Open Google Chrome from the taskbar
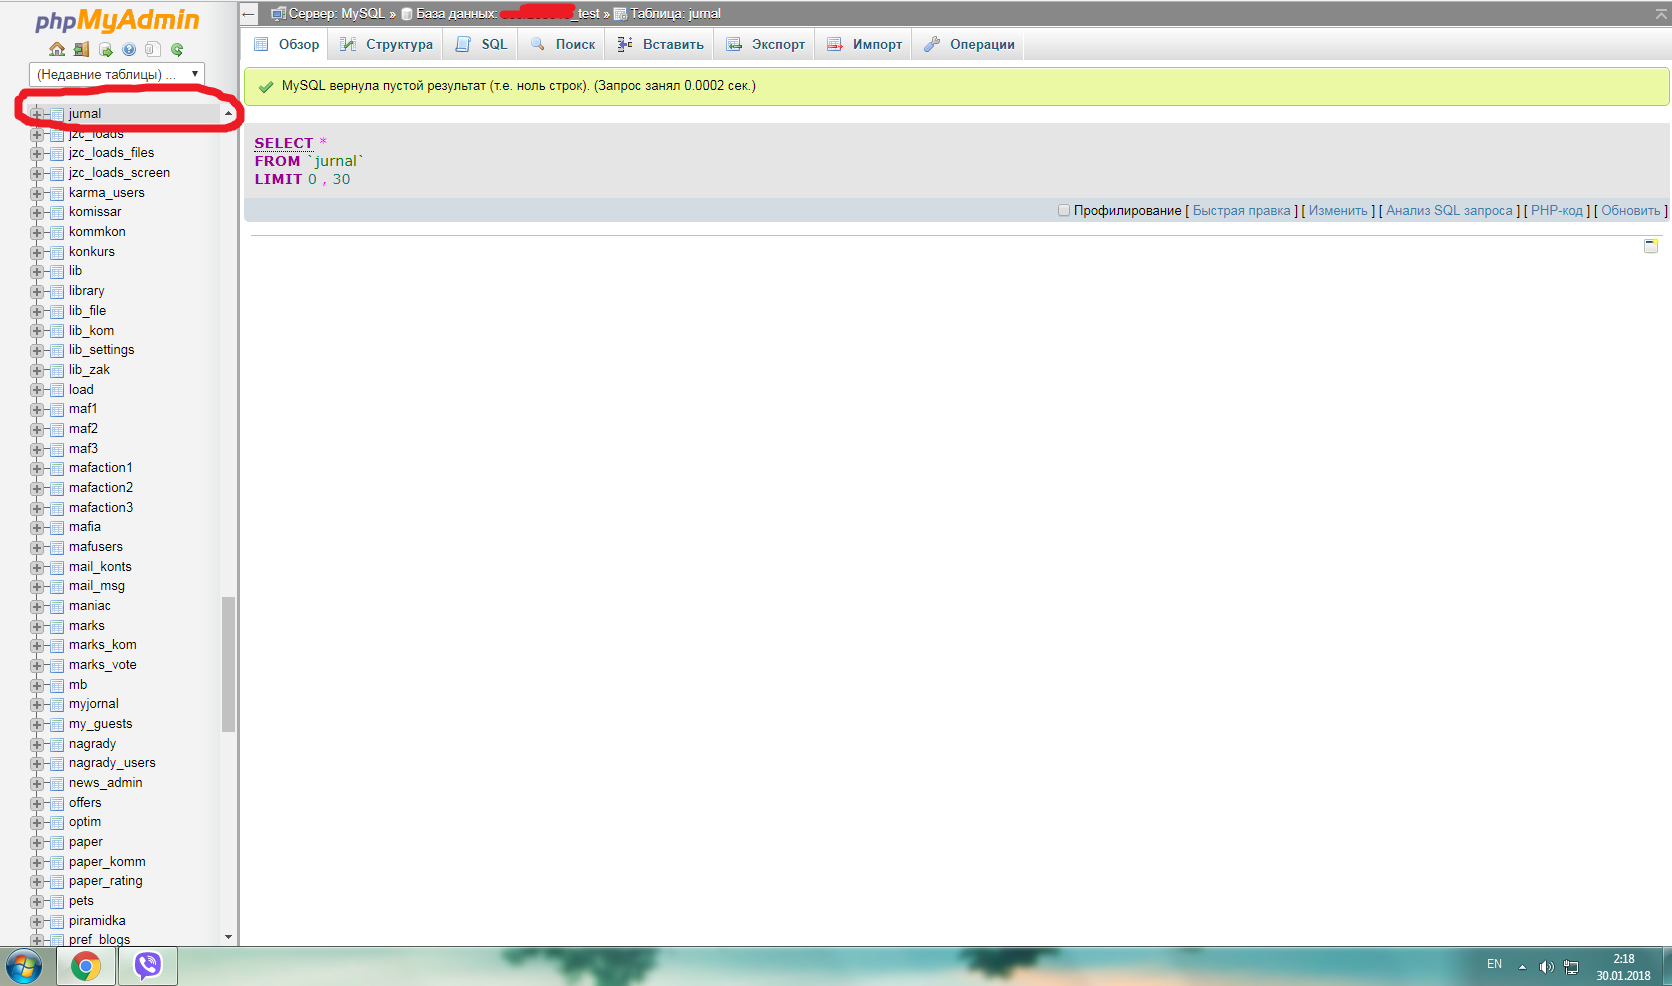Image resolution: width=1672 pixels, height=986 pixels. click(x=86, y=966)
